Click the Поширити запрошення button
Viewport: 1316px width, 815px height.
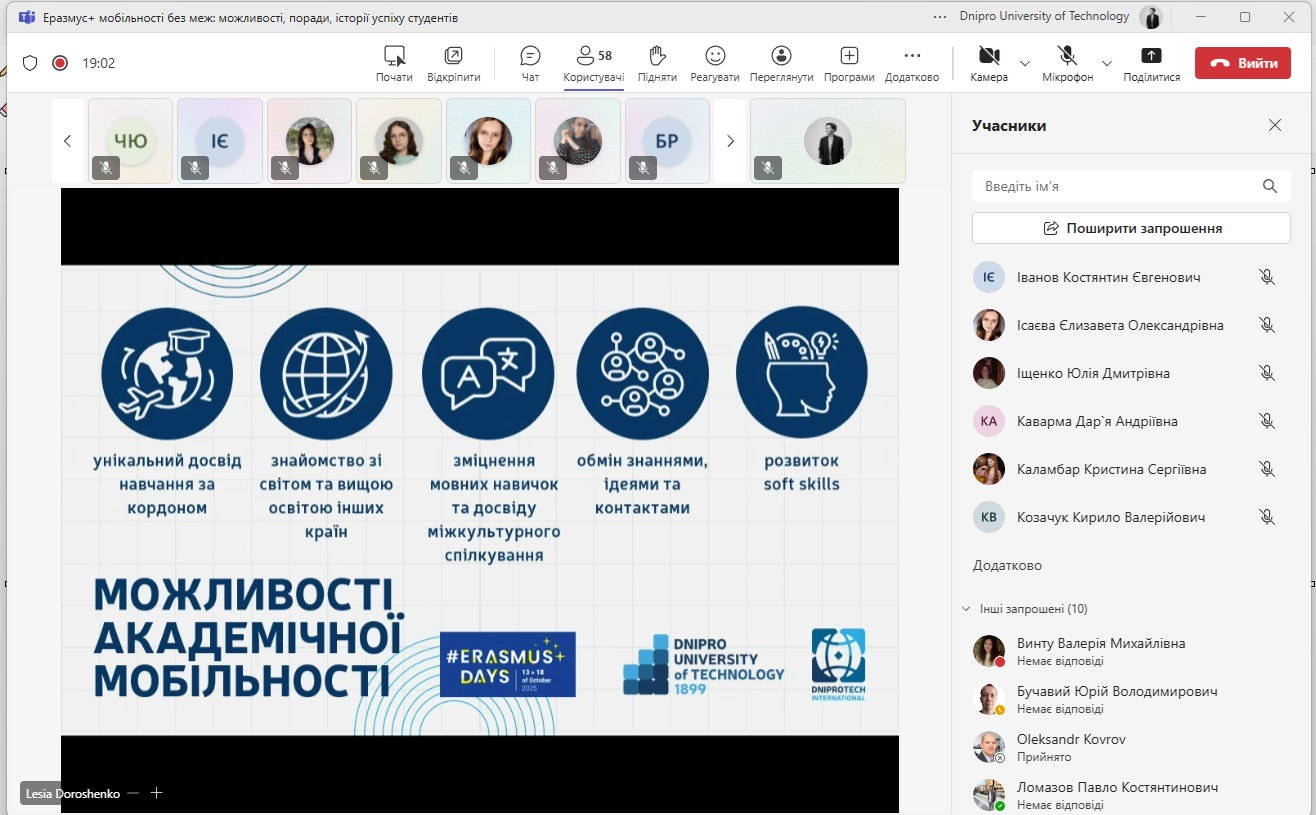1131,228
